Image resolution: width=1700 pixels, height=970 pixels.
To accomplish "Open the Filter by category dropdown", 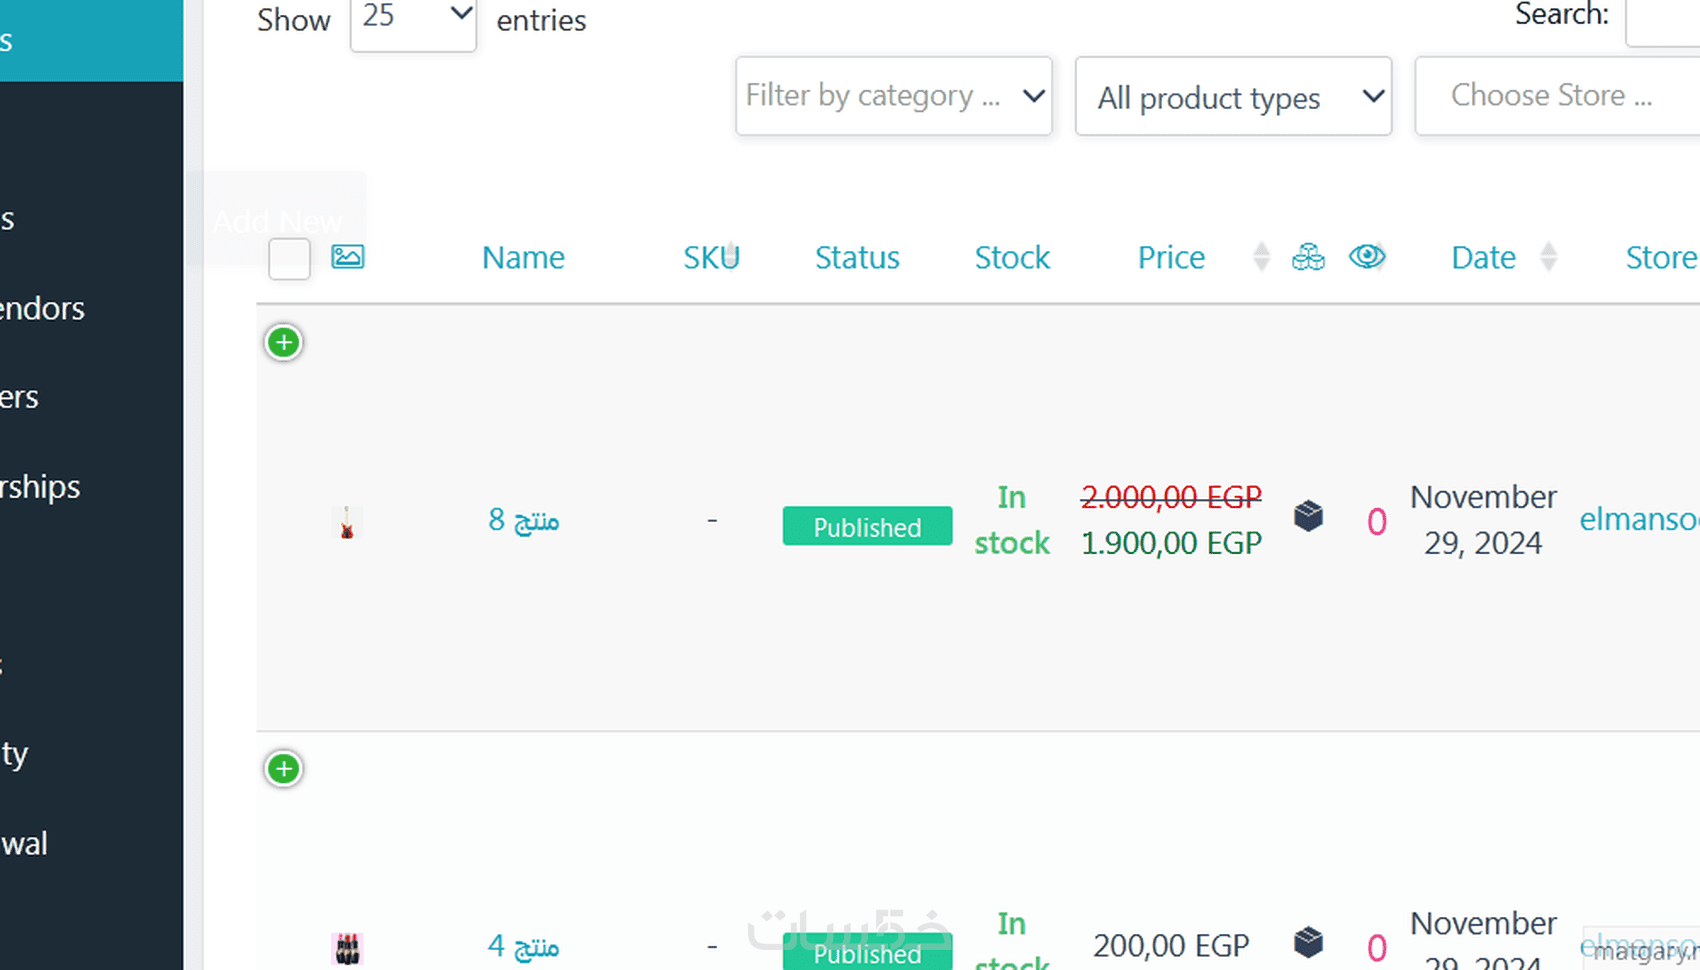I will click(x=893, y=96).
